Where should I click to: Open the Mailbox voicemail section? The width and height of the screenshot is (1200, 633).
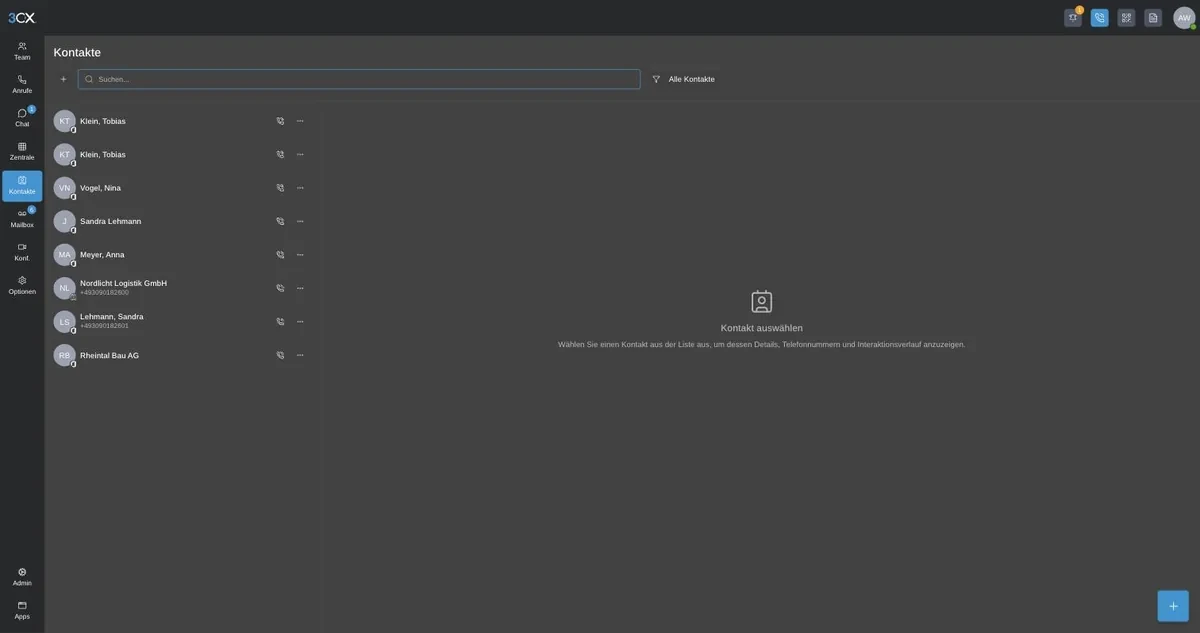[x=22, y=219]
